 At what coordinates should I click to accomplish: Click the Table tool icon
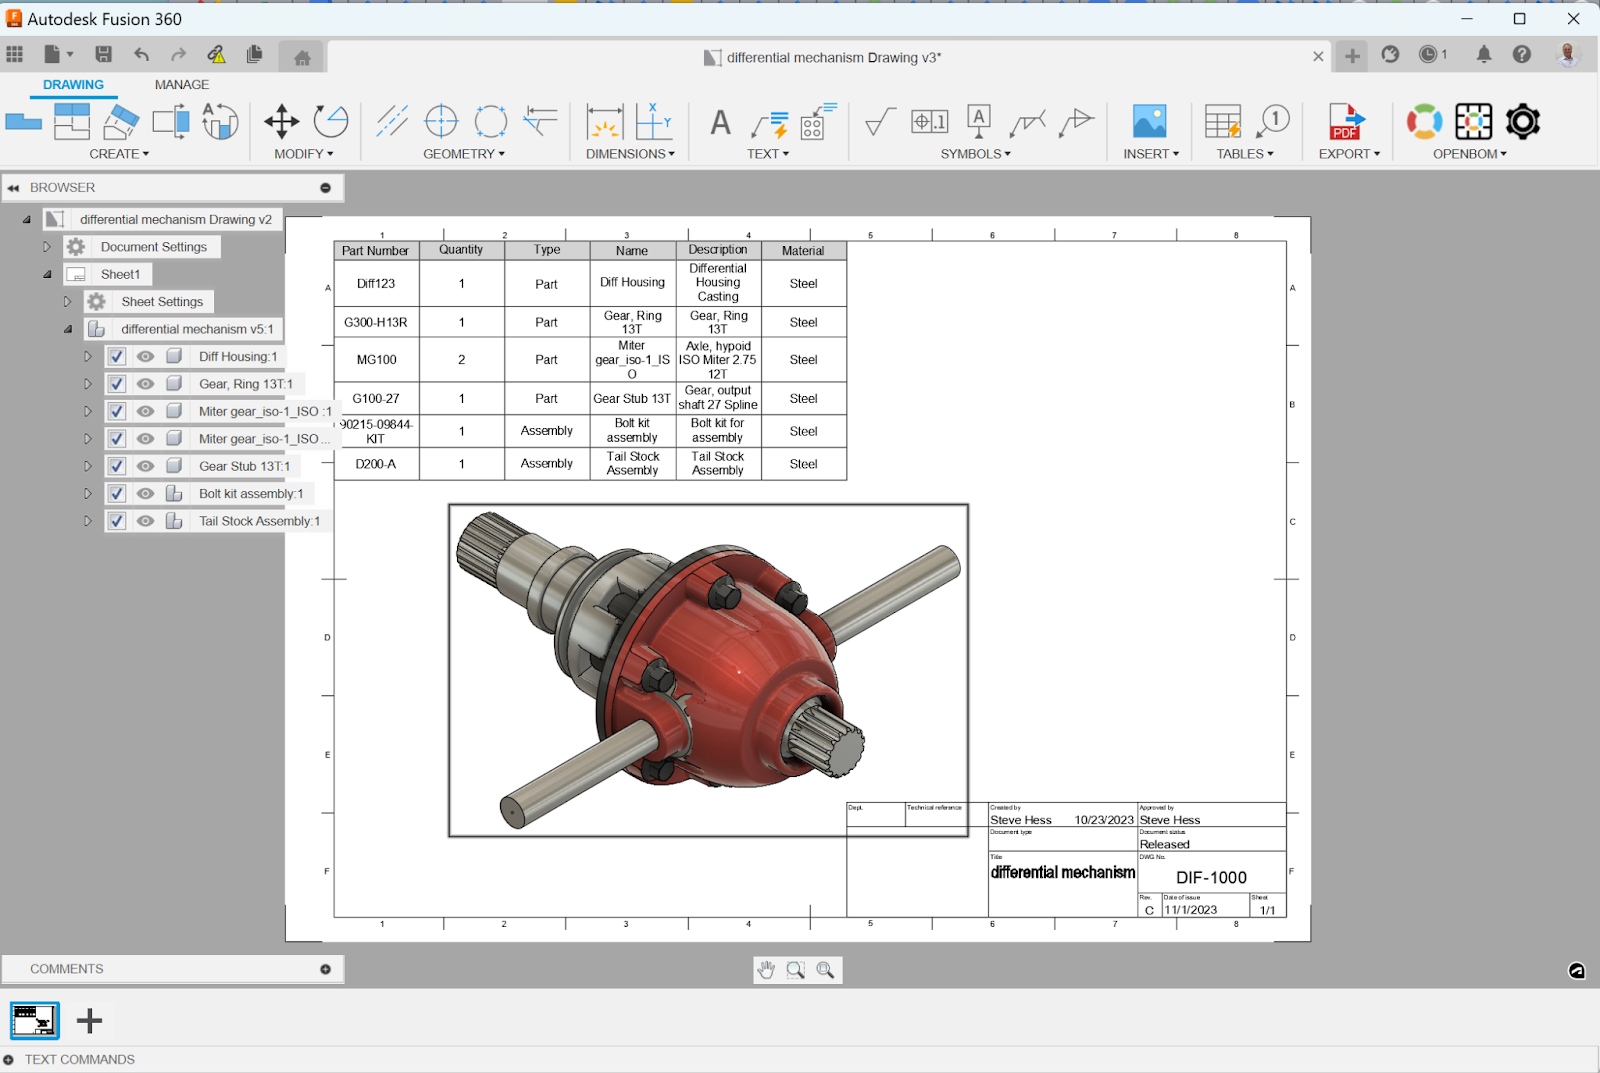[x=1222, y=122]
